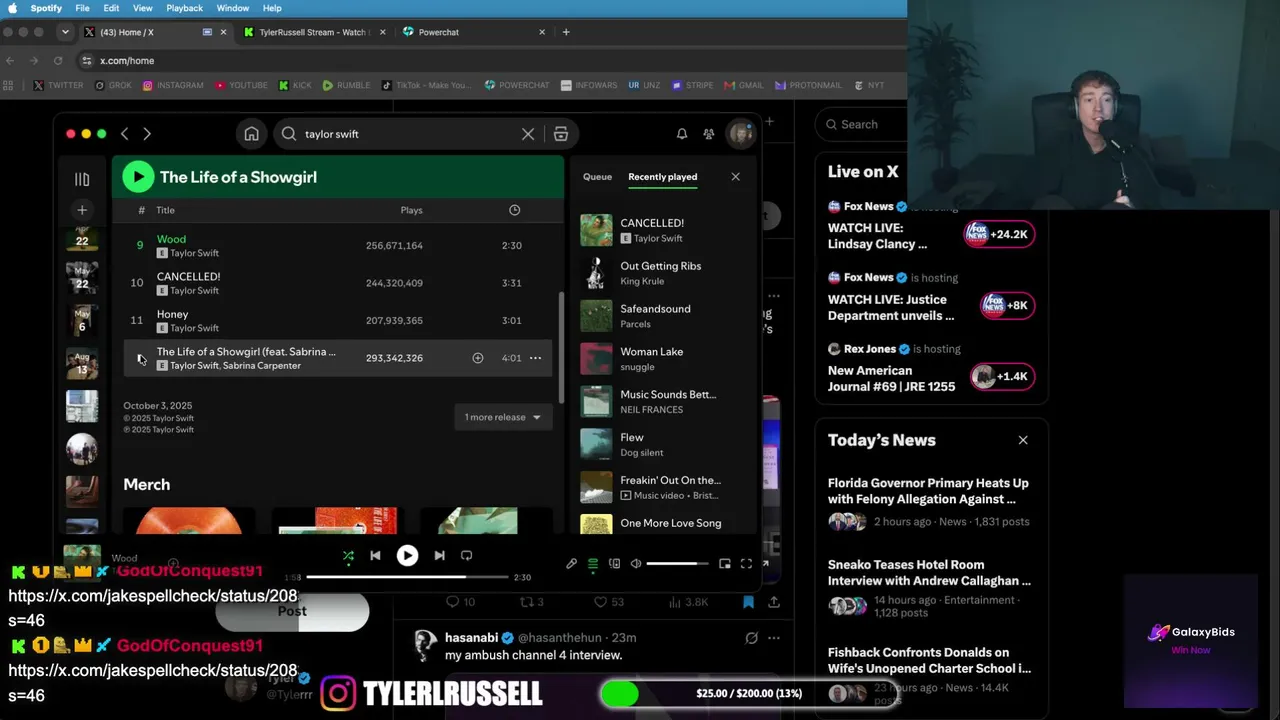Open the Spotify menu in the macOS menu bar
The height and width of the screenshot is (720, 1280).
pos(46,8)
